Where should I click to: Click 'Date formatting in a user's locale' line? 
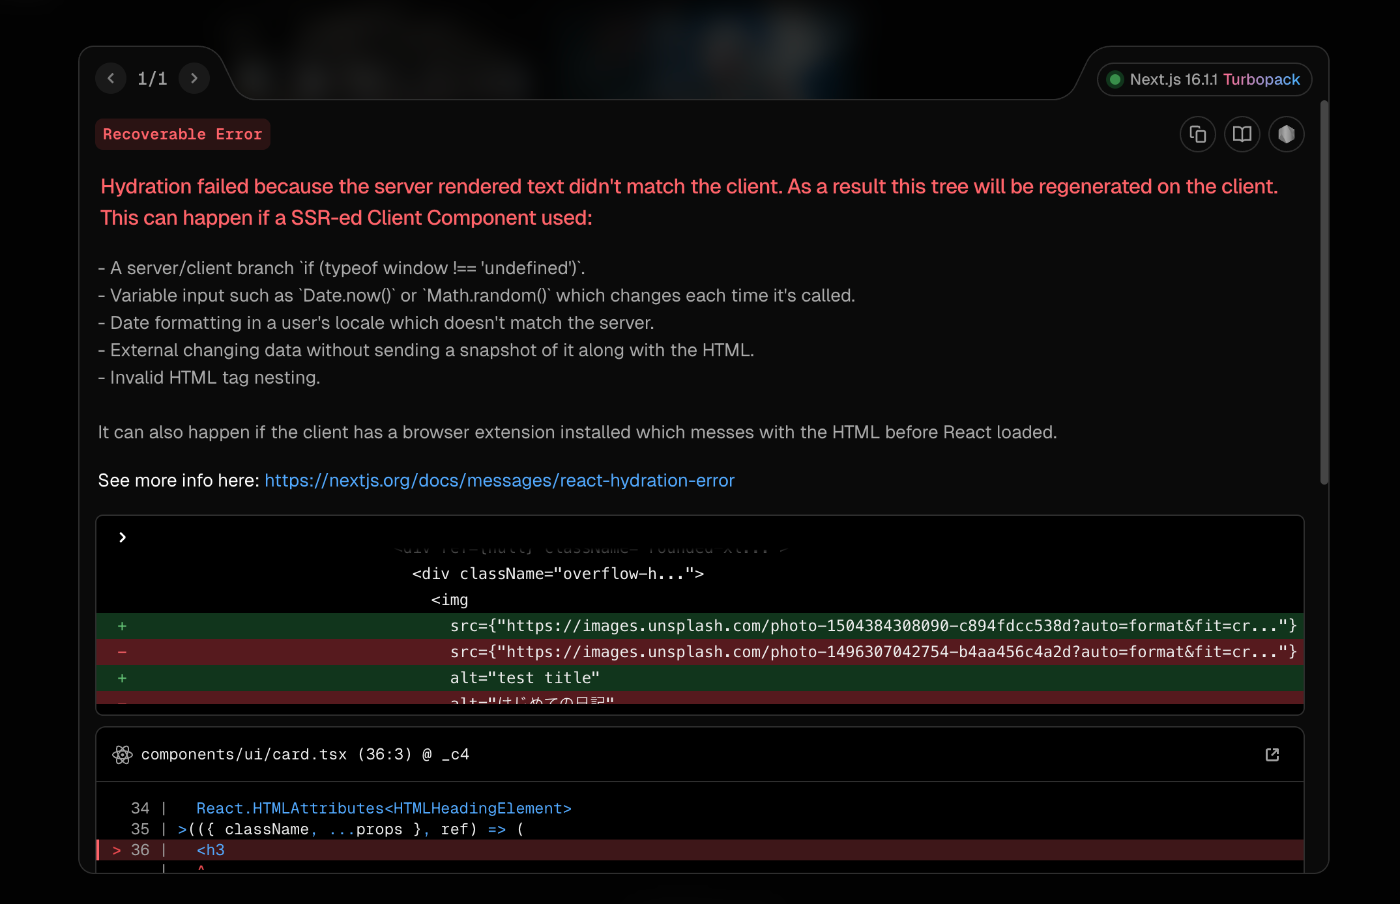(x=376, y=323)
